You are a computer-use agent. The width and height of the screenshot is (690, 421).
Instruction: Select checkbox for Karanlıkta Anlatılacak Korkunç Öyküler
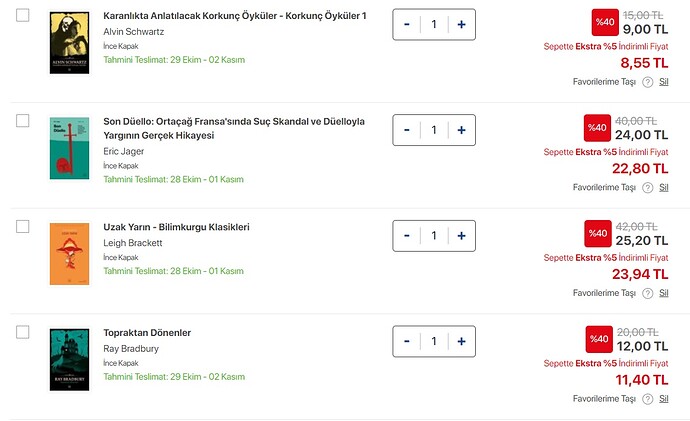tap(23, 16)
